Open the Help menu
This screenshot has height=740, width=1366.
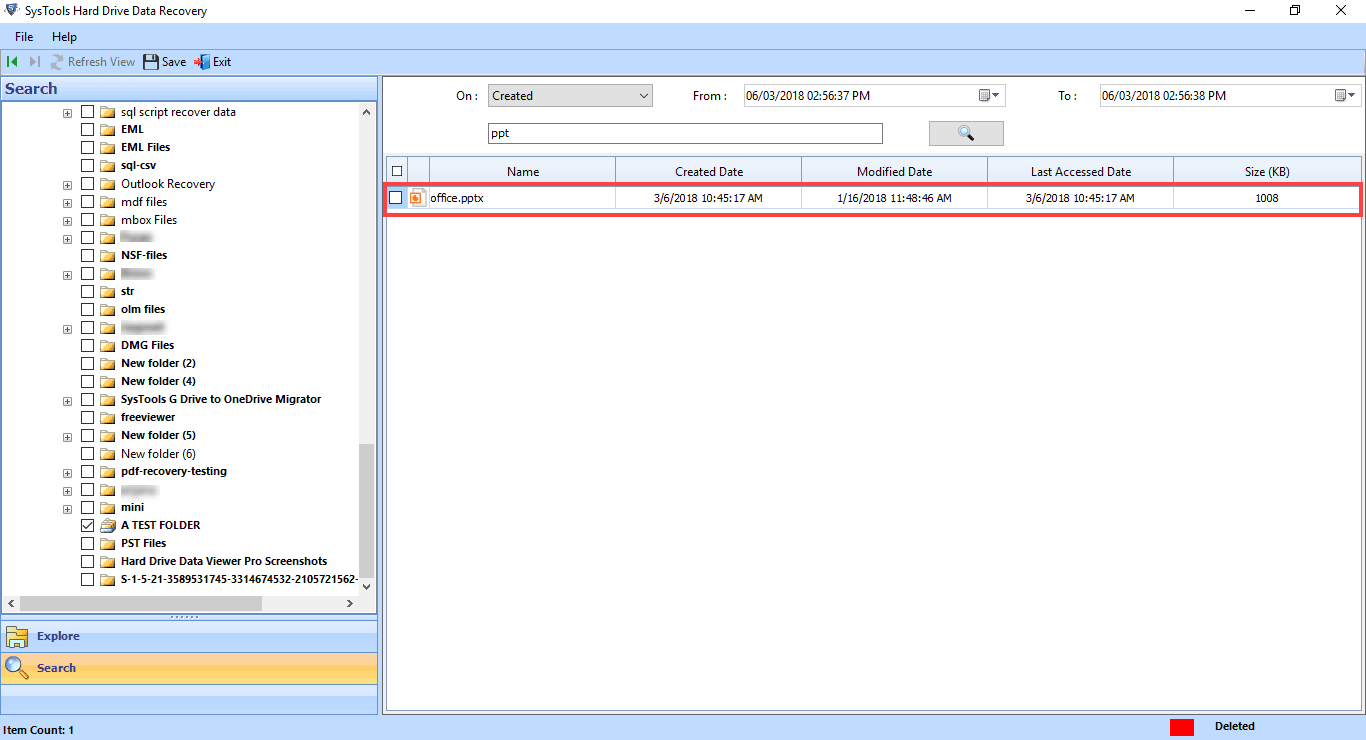[x=64, y=37]
